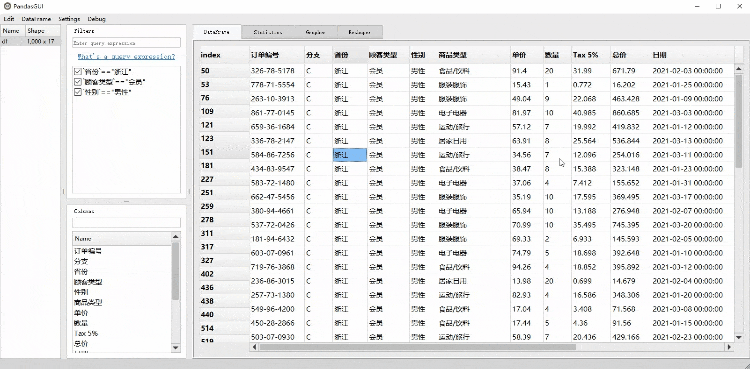Select cell with order number 326-78-5178
The image size is (750, 369).
(277, 71)
